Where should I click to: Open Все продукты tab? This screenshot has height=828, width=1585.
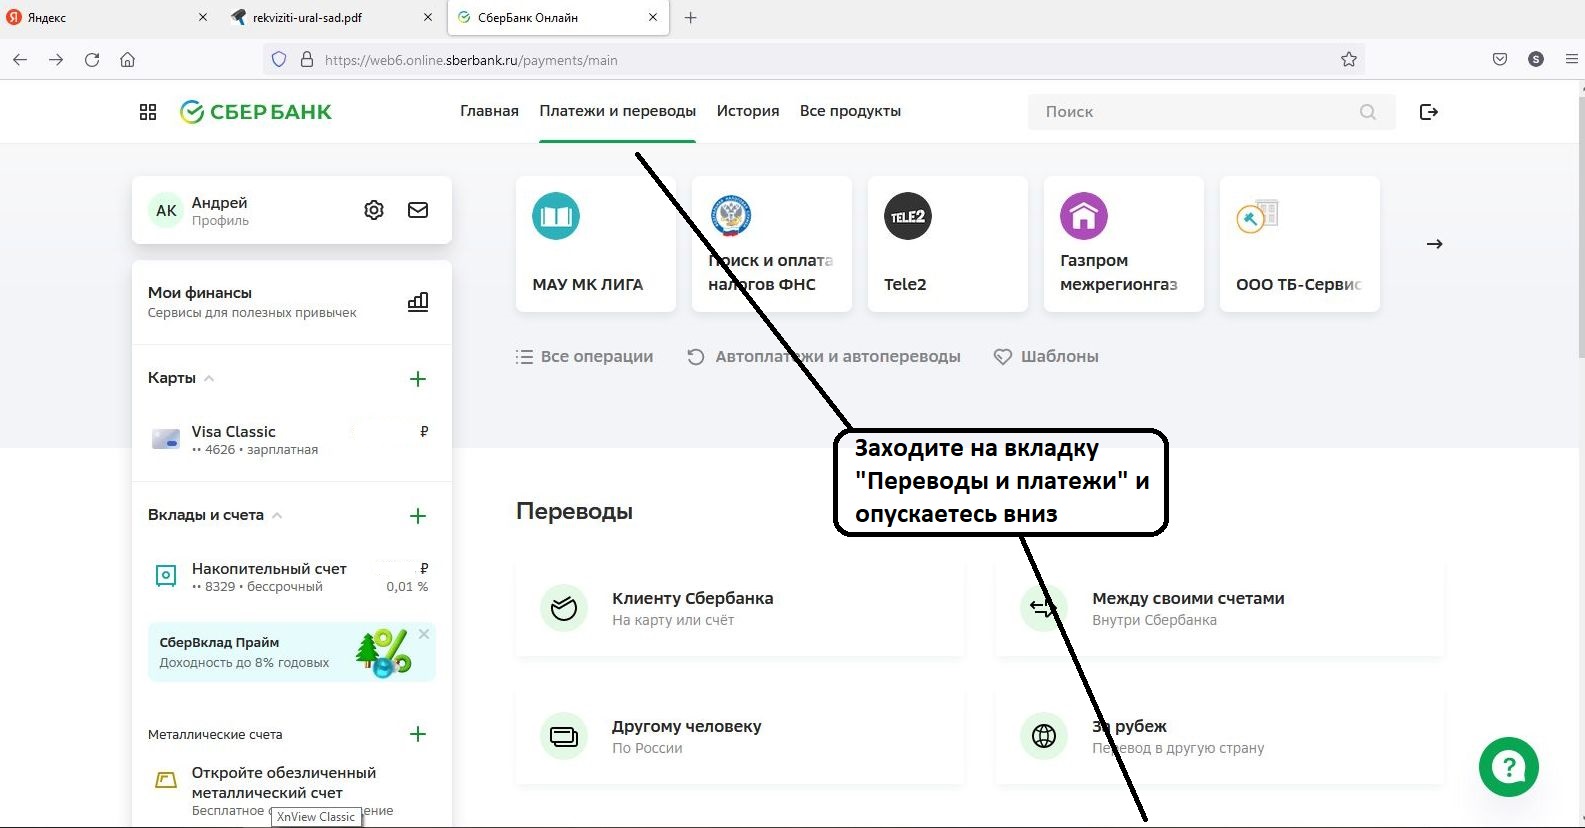[x=850, y=111]
